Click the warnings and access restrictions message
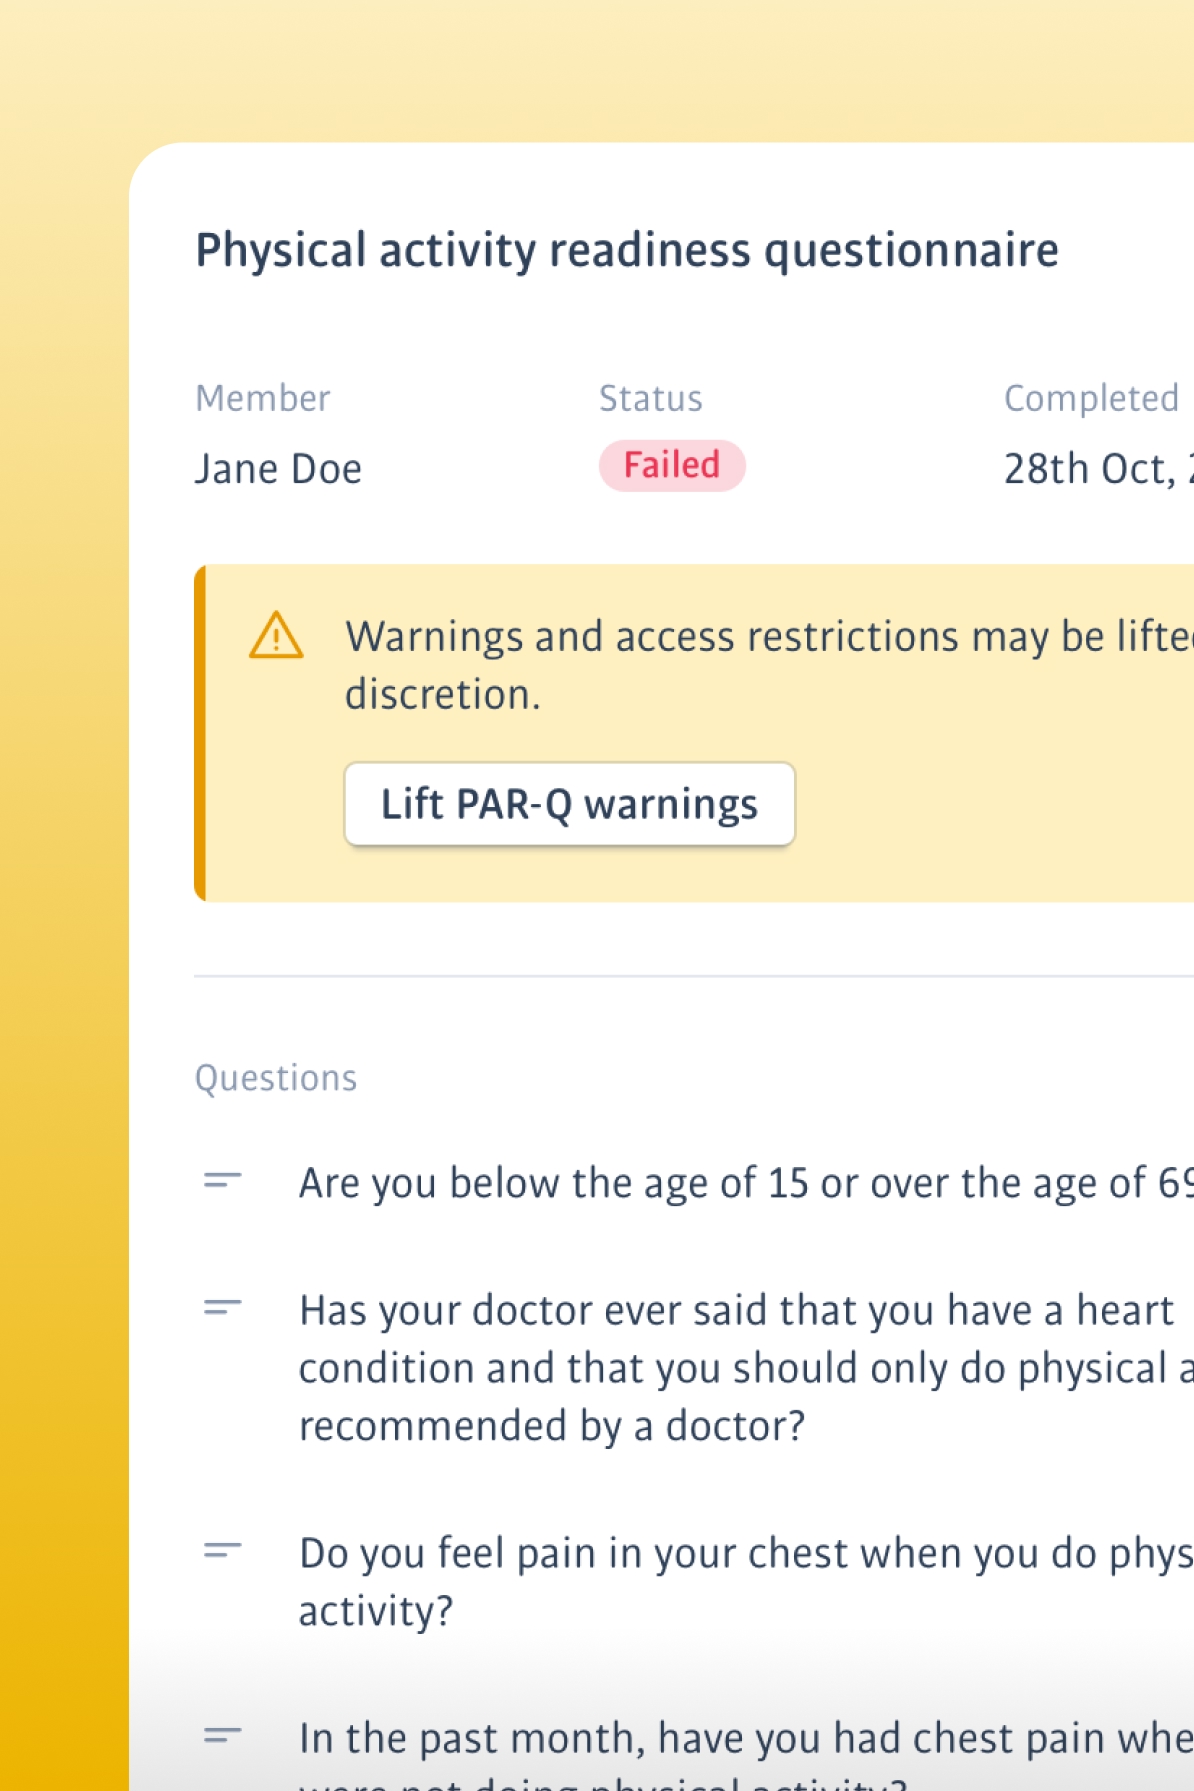Image resolution: width=1194 pixels, height=1791 pixels. pos(769,665)
